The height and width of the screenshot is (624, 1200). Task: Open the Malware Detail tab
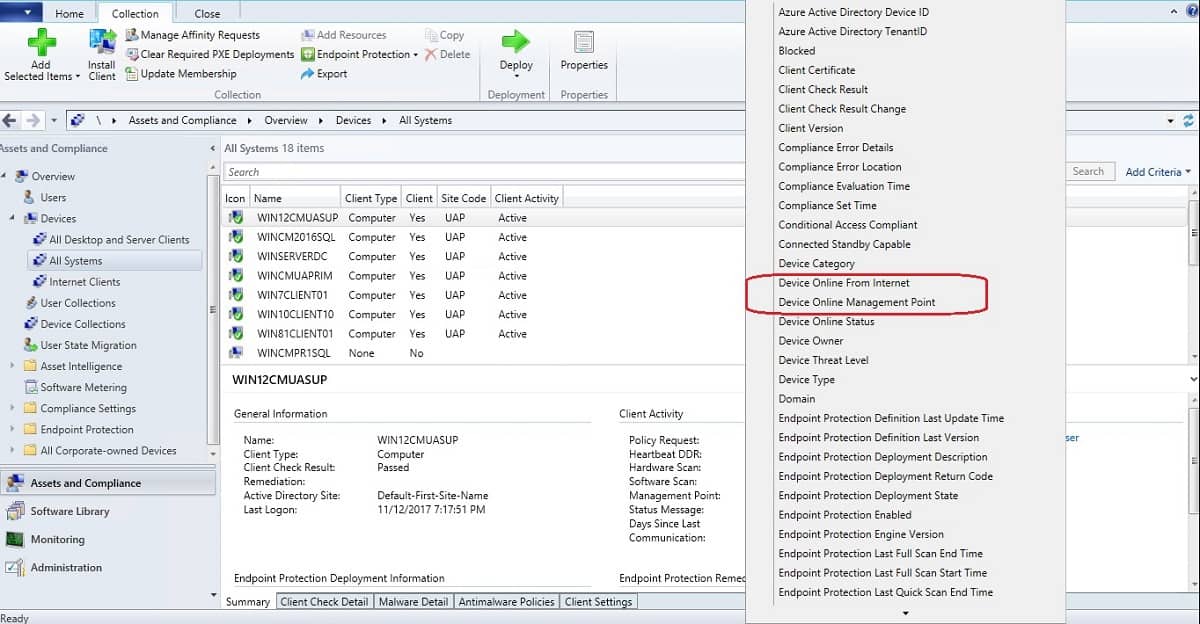[413, 602]
